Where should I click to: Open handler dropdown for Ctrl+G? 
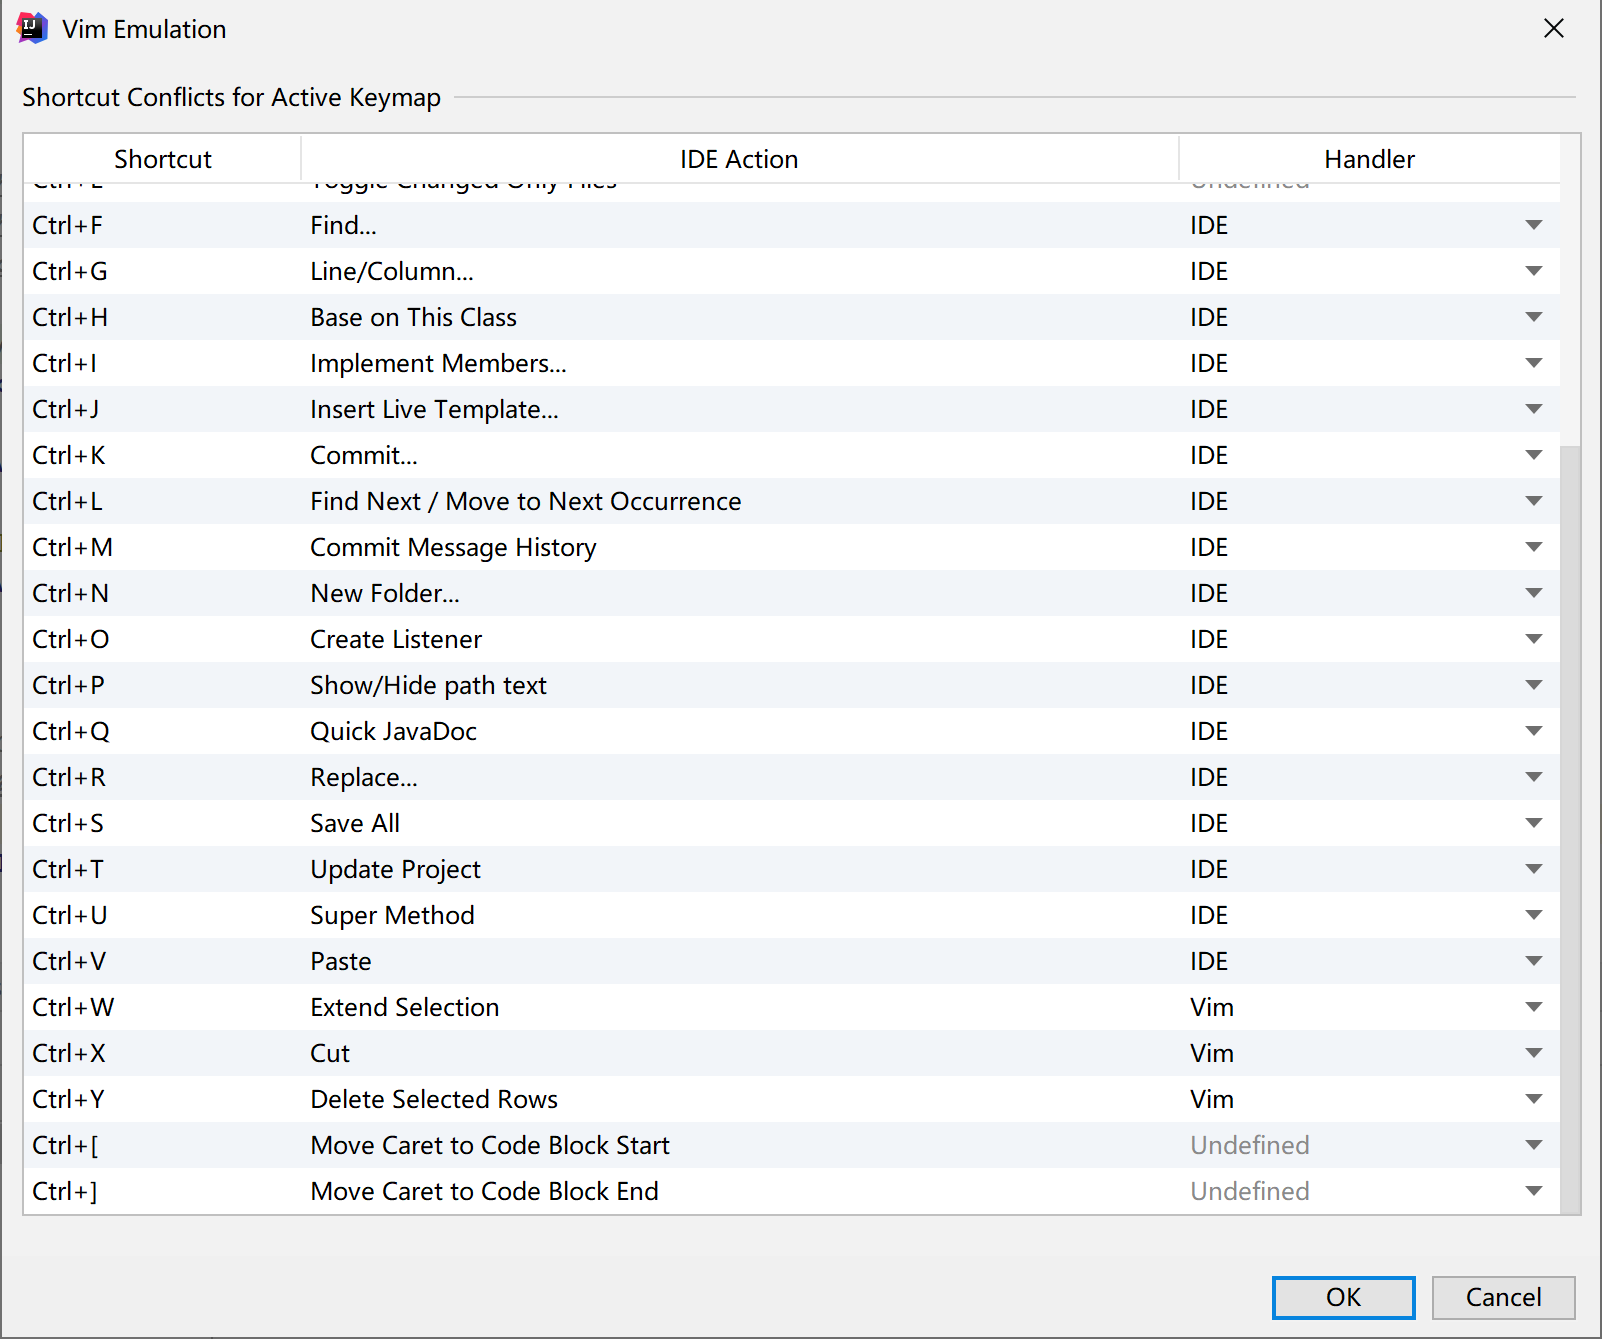click(1534, 271)
